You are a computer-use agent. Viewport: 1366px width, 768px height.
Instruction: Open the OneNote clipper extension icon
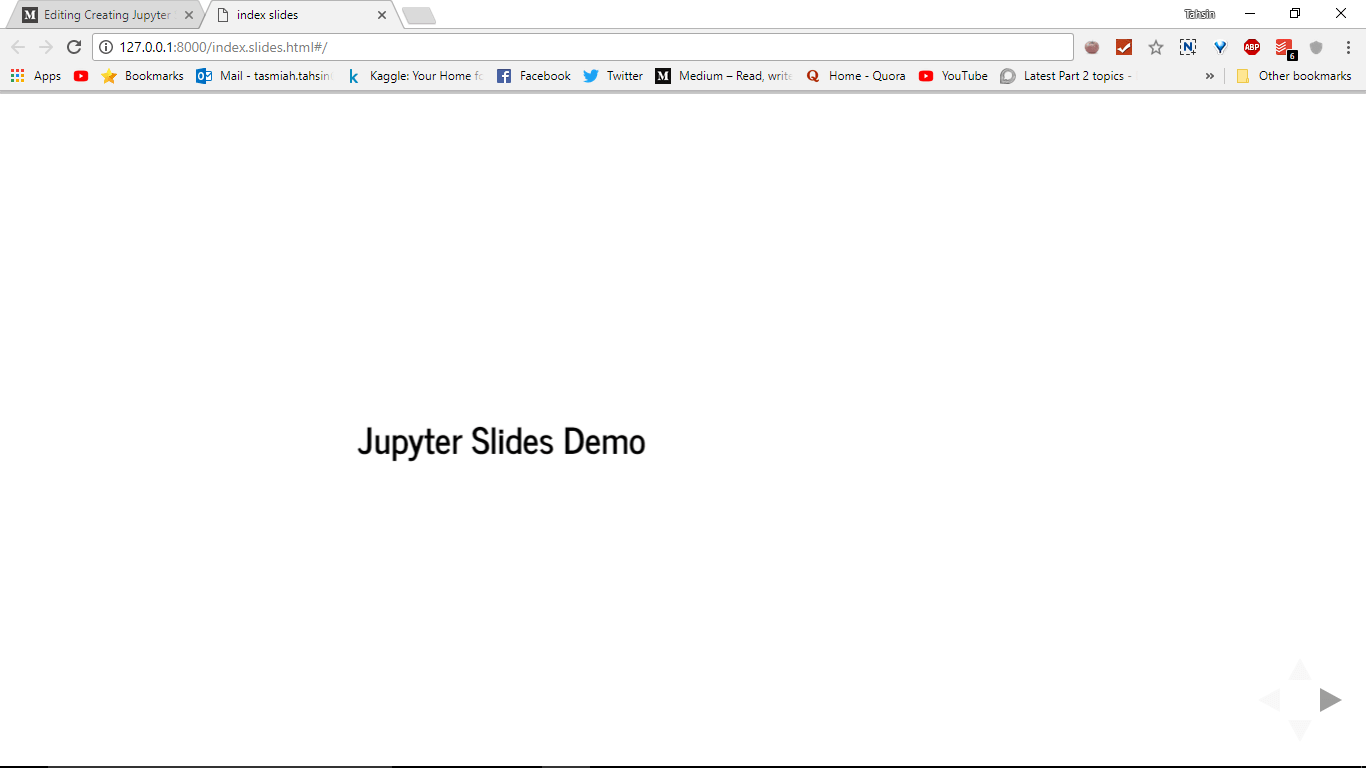pyautogui.click(x=1188, y=47)
